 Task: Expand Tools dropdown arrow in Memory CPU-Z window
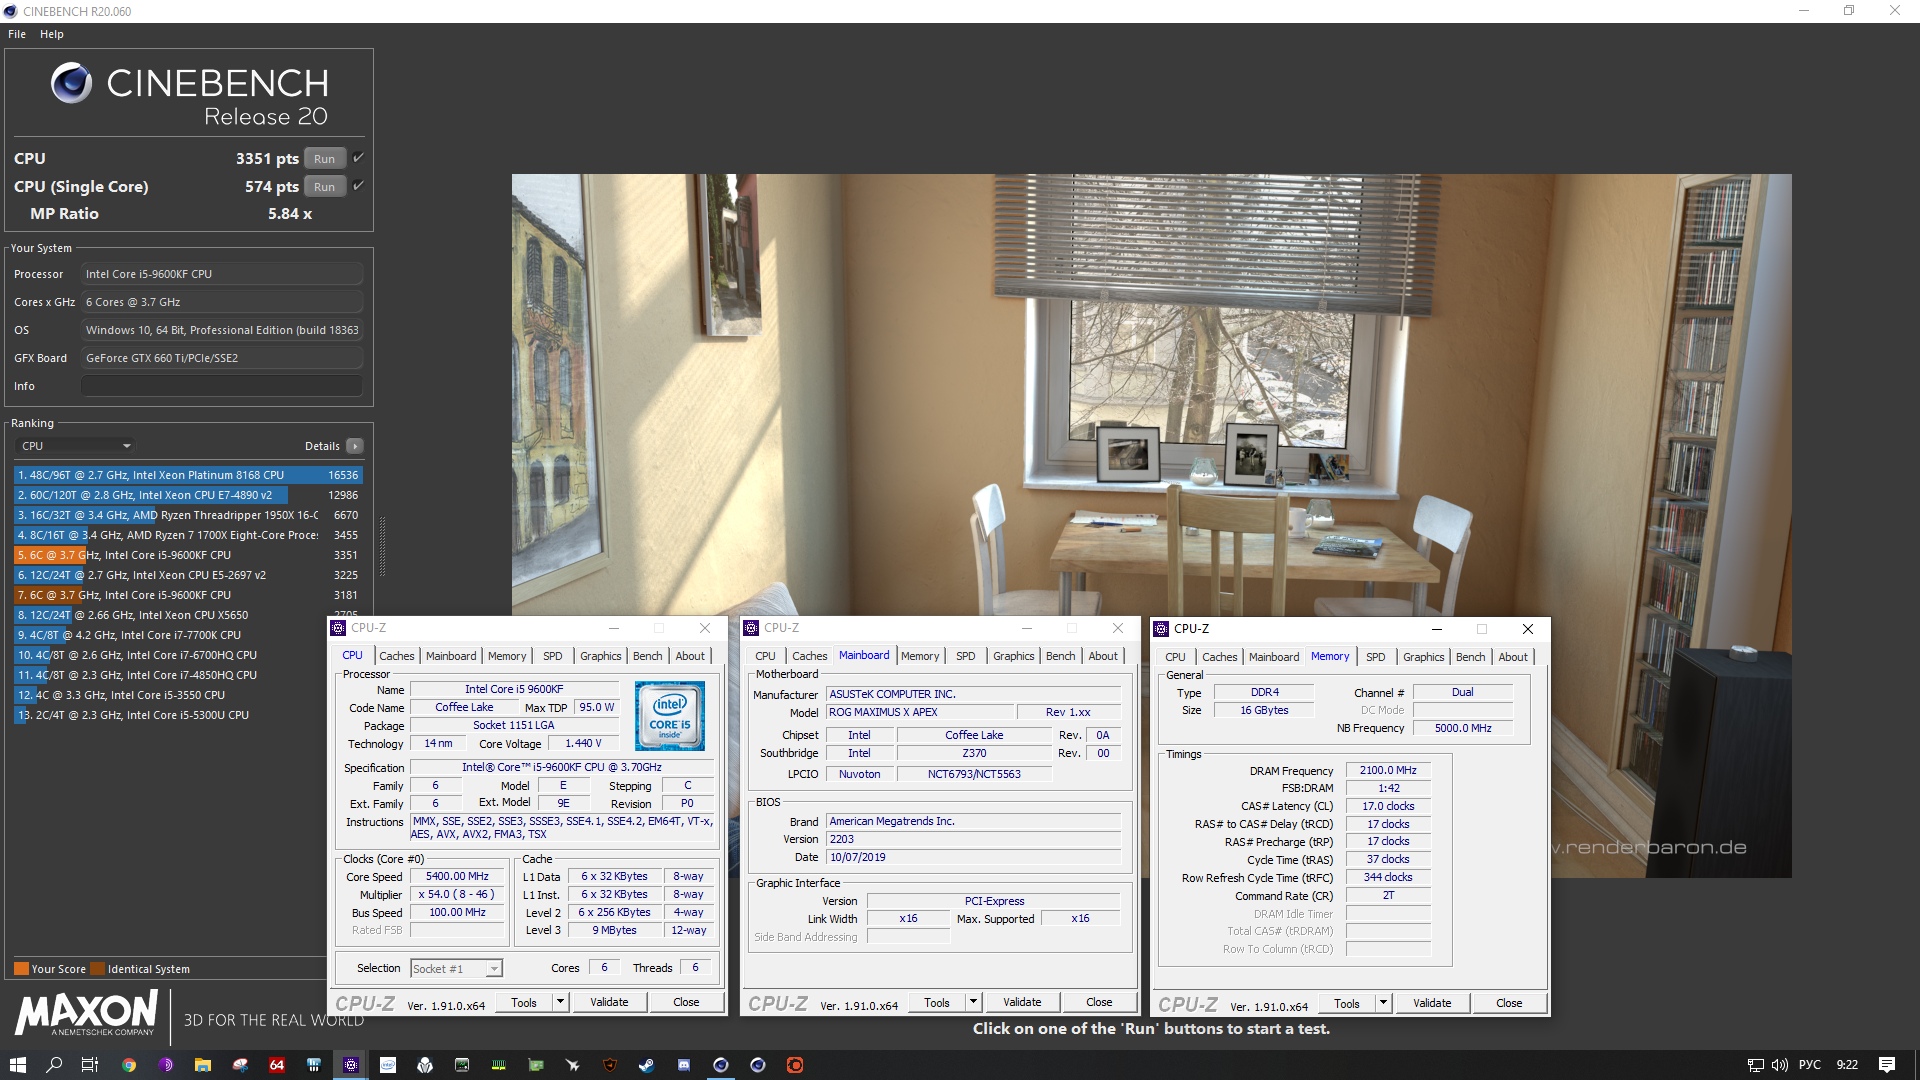tap(1384, 1003)
